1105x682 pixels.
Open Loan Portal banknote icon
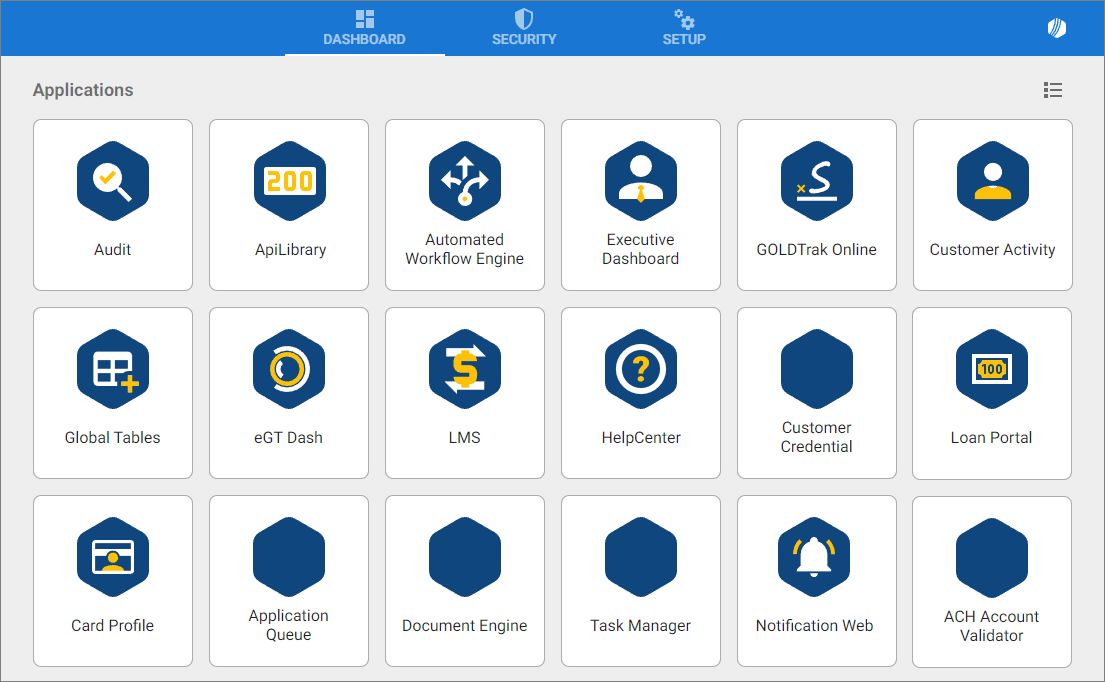tap(992, 369)
